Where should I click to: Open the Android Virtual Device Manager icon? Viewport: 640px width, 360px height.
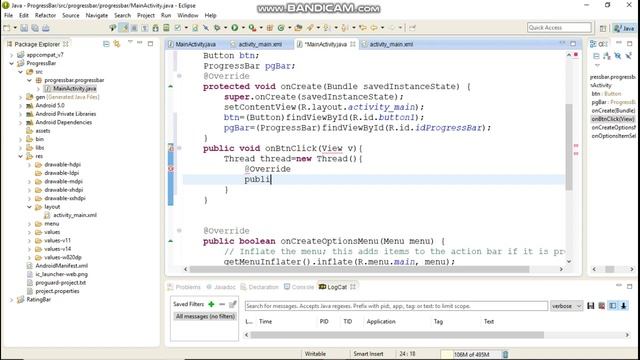pyautogui.click(x=166, y=28)
